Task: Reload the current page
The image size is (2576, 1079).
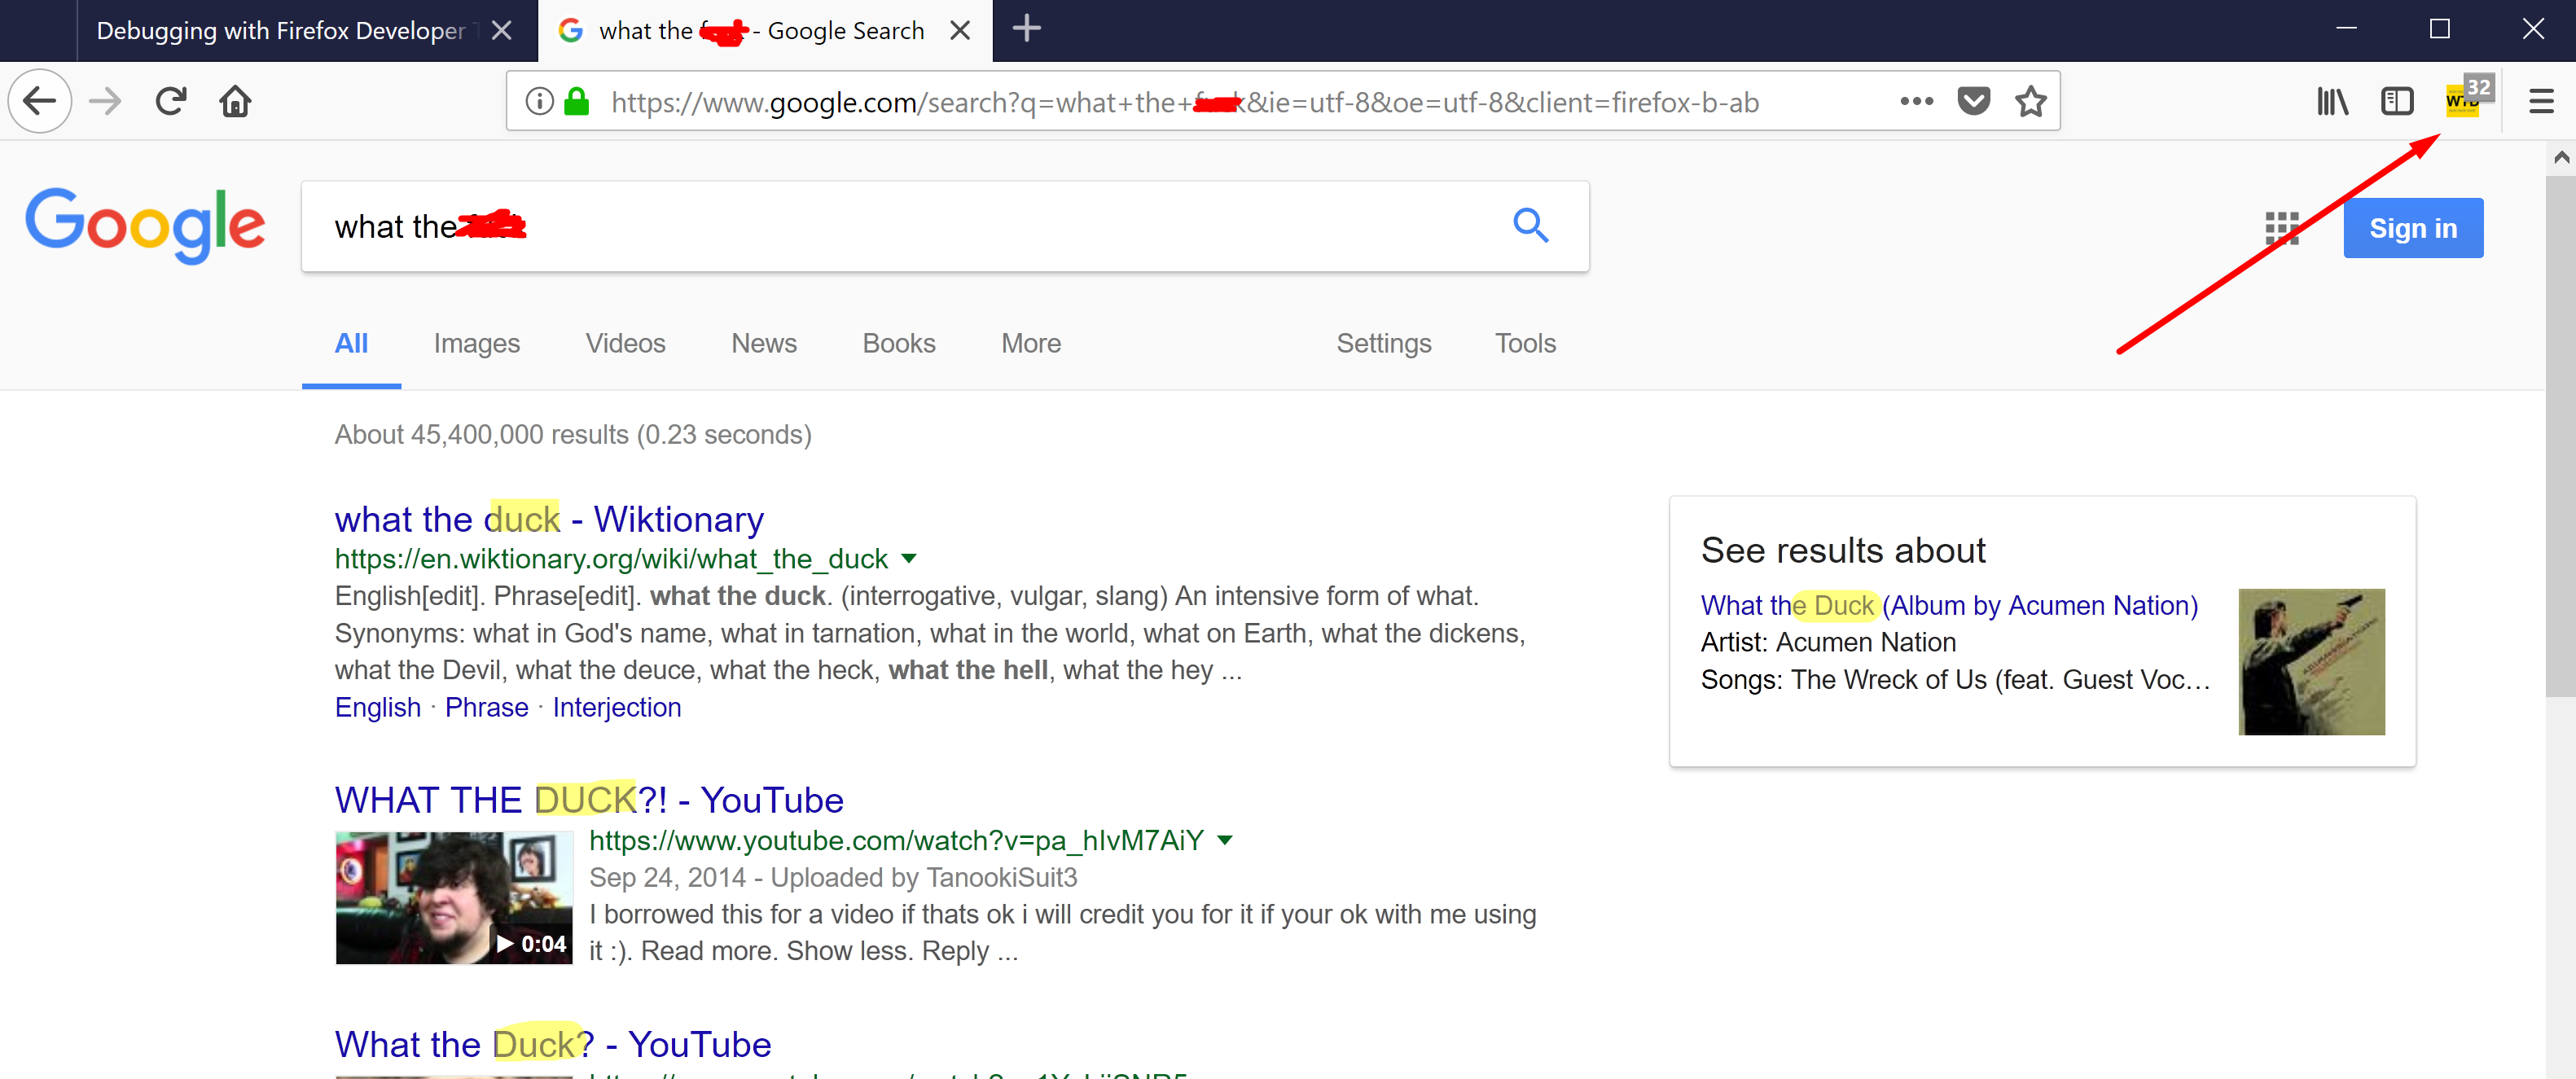Action: click(x=171, y=101)
